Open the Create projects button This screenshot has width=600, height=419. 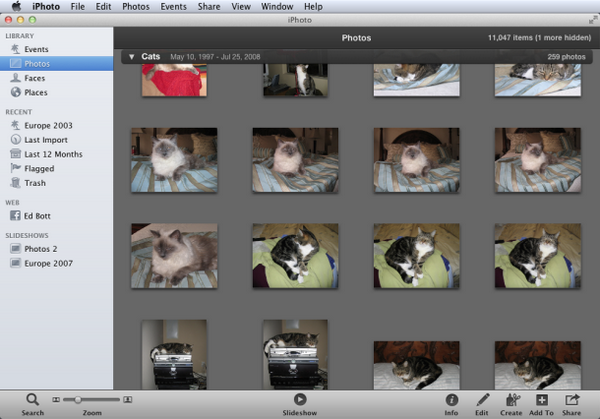pyautogui.click(x=512, y=401)
